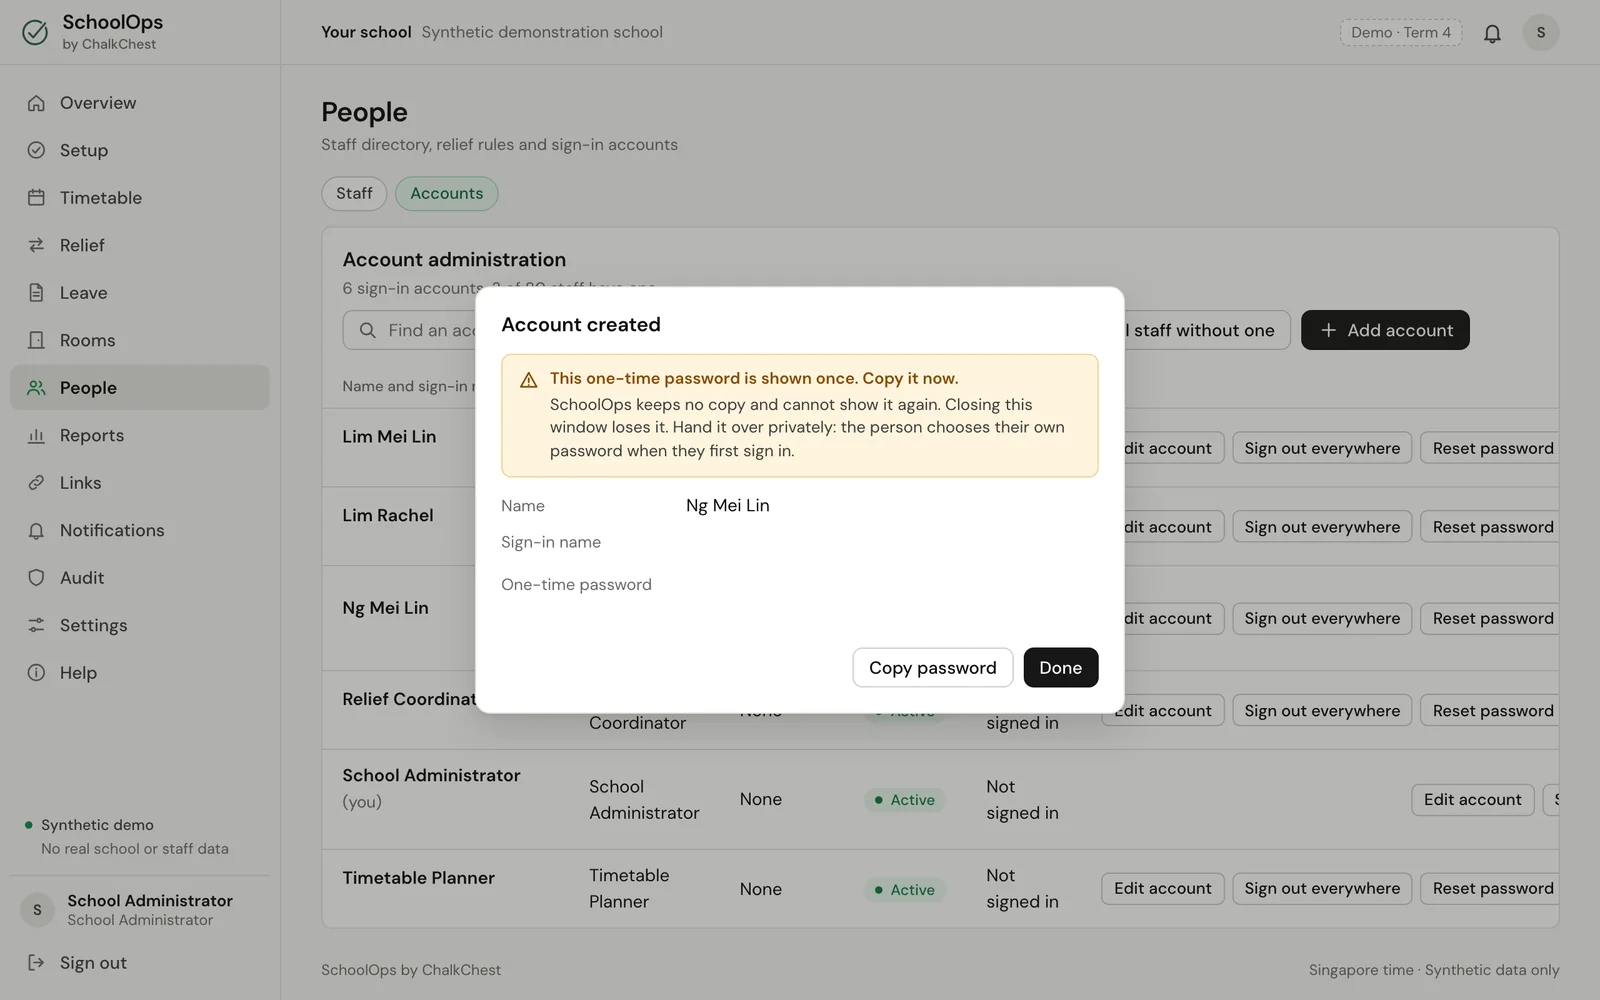The width and height of the screenshot is (1600, 1000).
Task: Open the Overview page from sidebar
Action: [x=140, y=103]
